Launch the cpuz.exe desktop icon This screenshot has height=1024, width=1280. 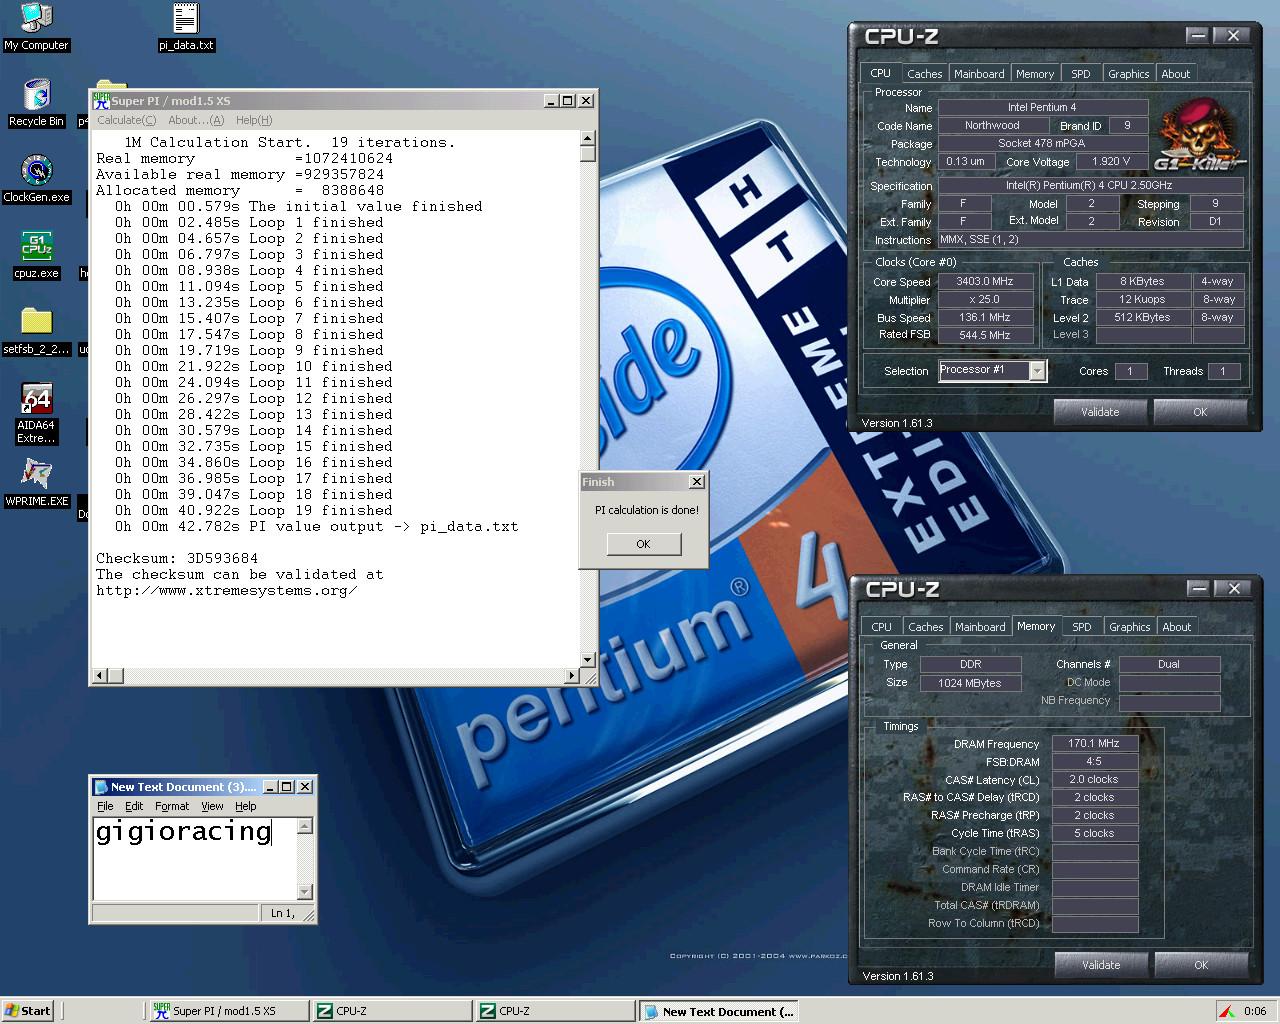[36, 255]
